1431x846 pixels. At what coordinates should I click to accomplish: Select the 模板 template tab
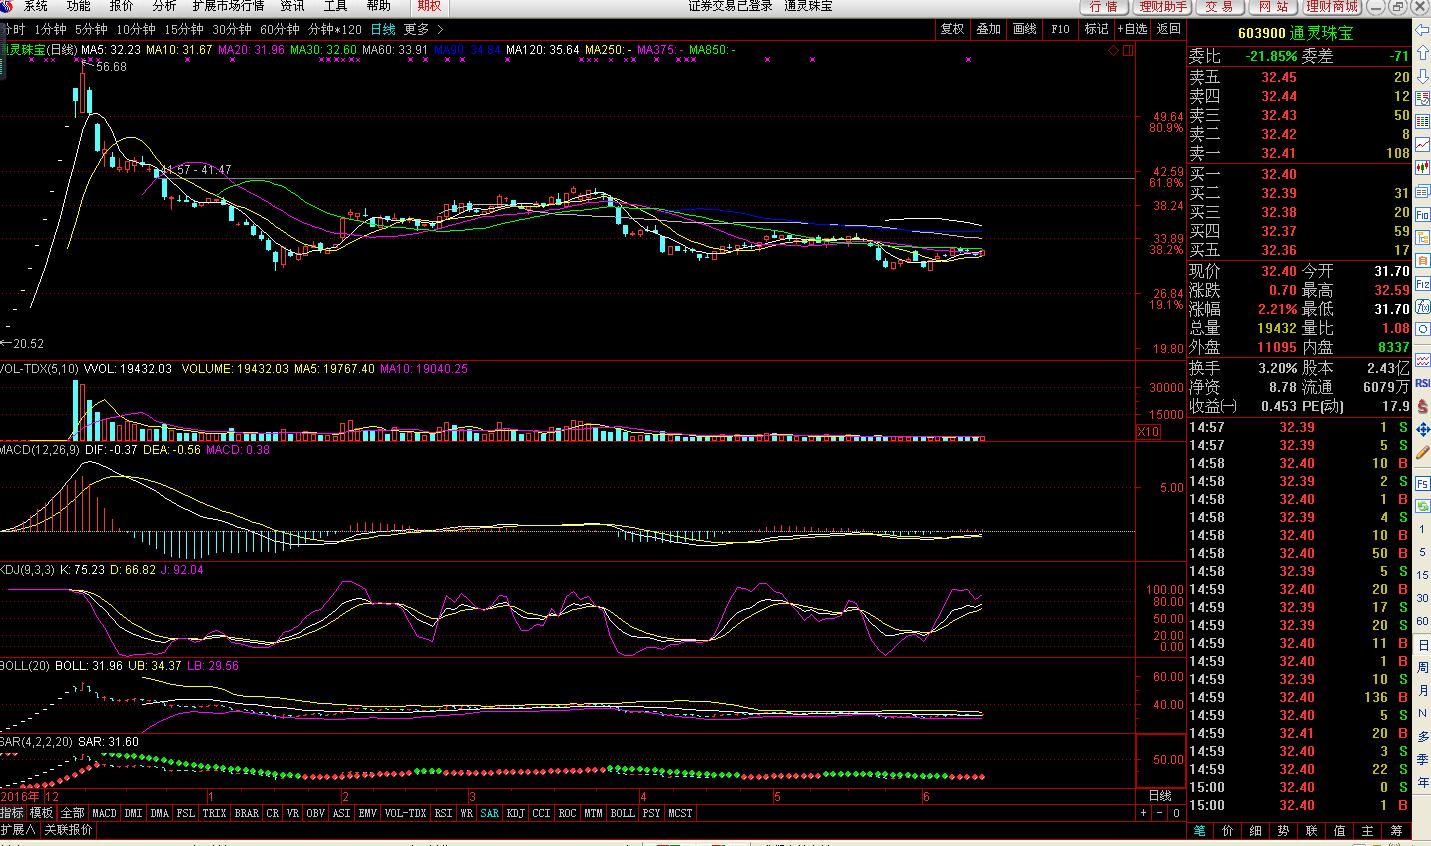click(41, 813)
